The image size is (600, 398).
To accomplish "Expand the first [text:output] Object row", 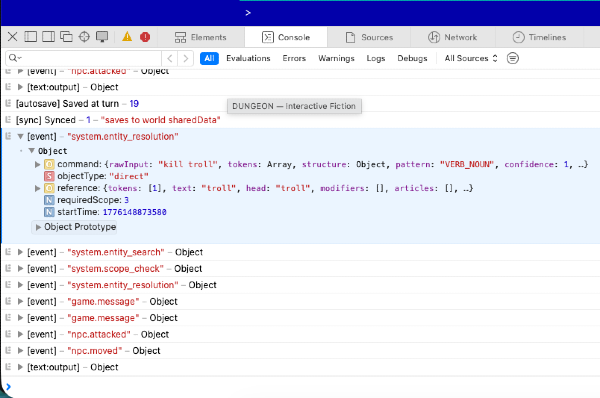I will [20, 87].
